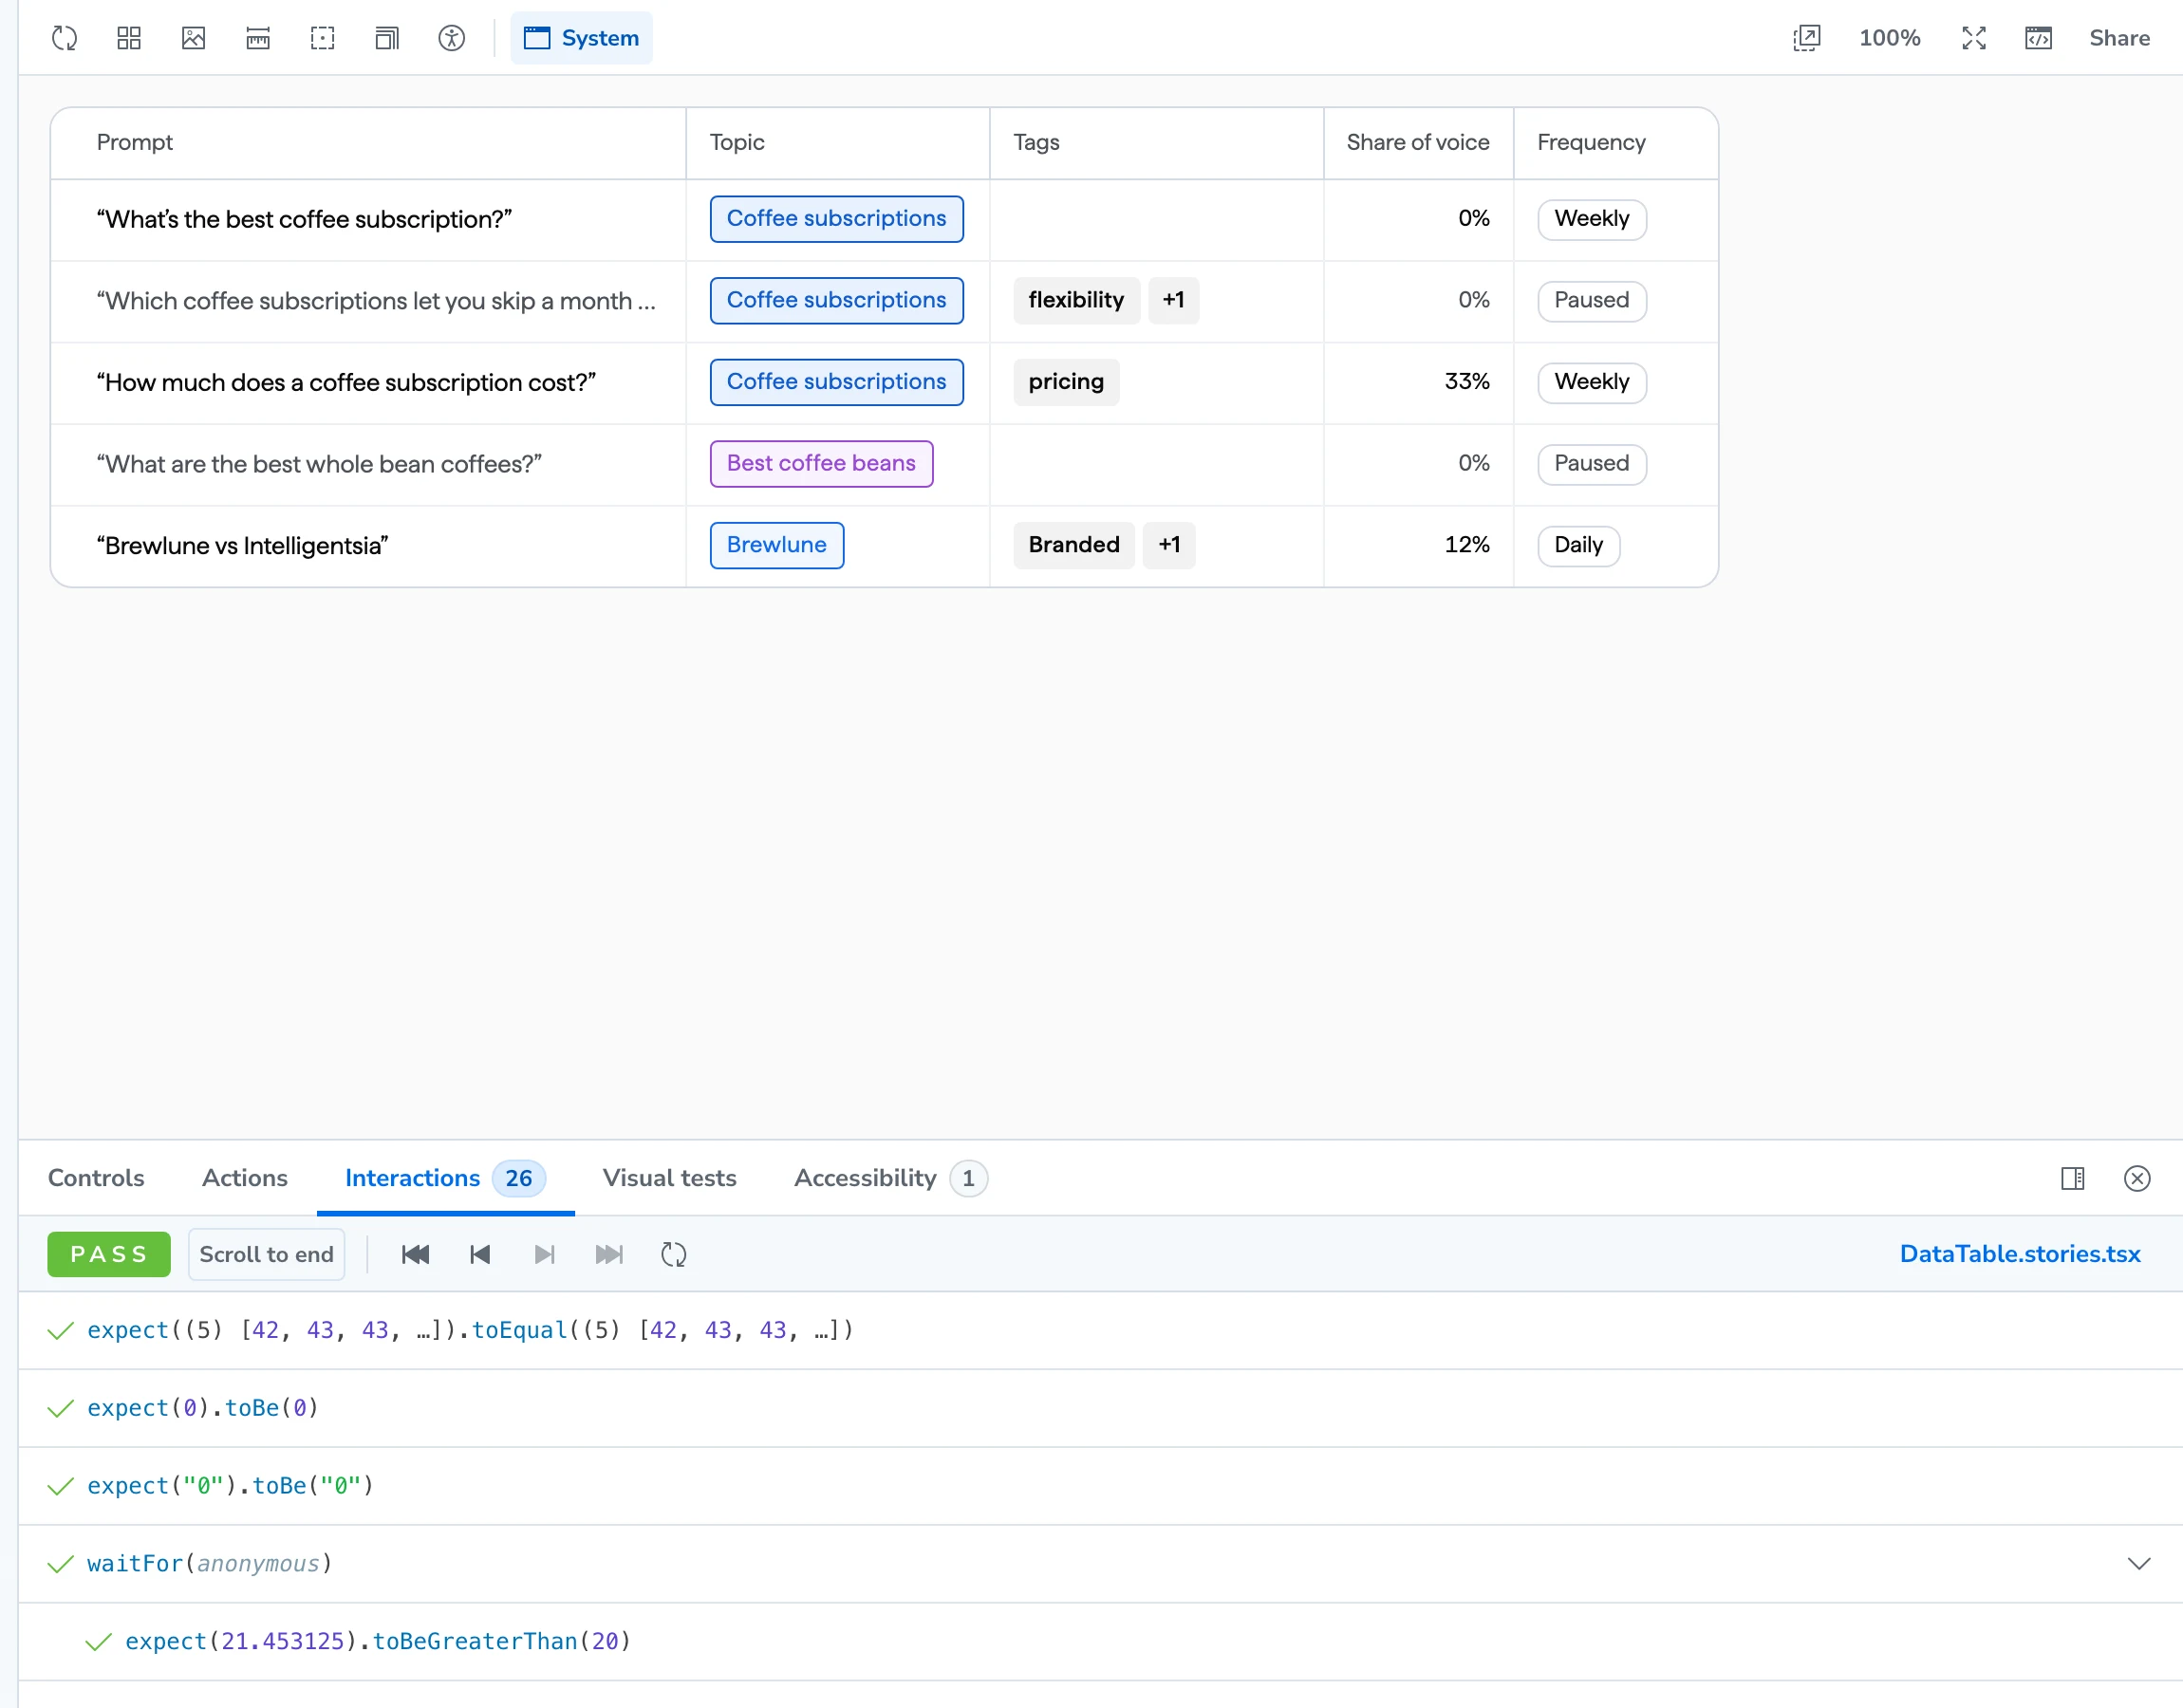This screenshot has height=1708, width=2183.
Task: Change the addon panel orientation icon
Action: 2073,1178
